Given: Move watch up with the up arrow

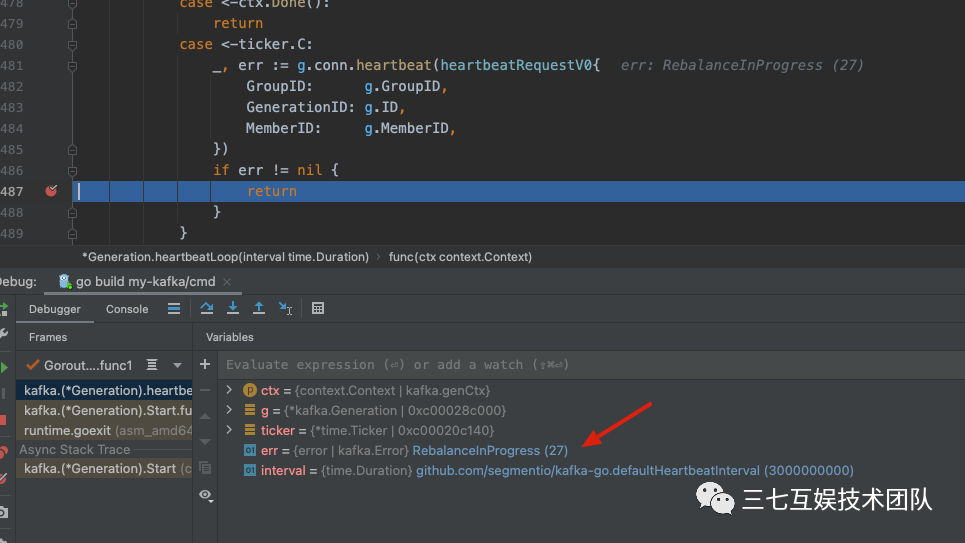Looking at the screenshot, I should pos(205,416).
